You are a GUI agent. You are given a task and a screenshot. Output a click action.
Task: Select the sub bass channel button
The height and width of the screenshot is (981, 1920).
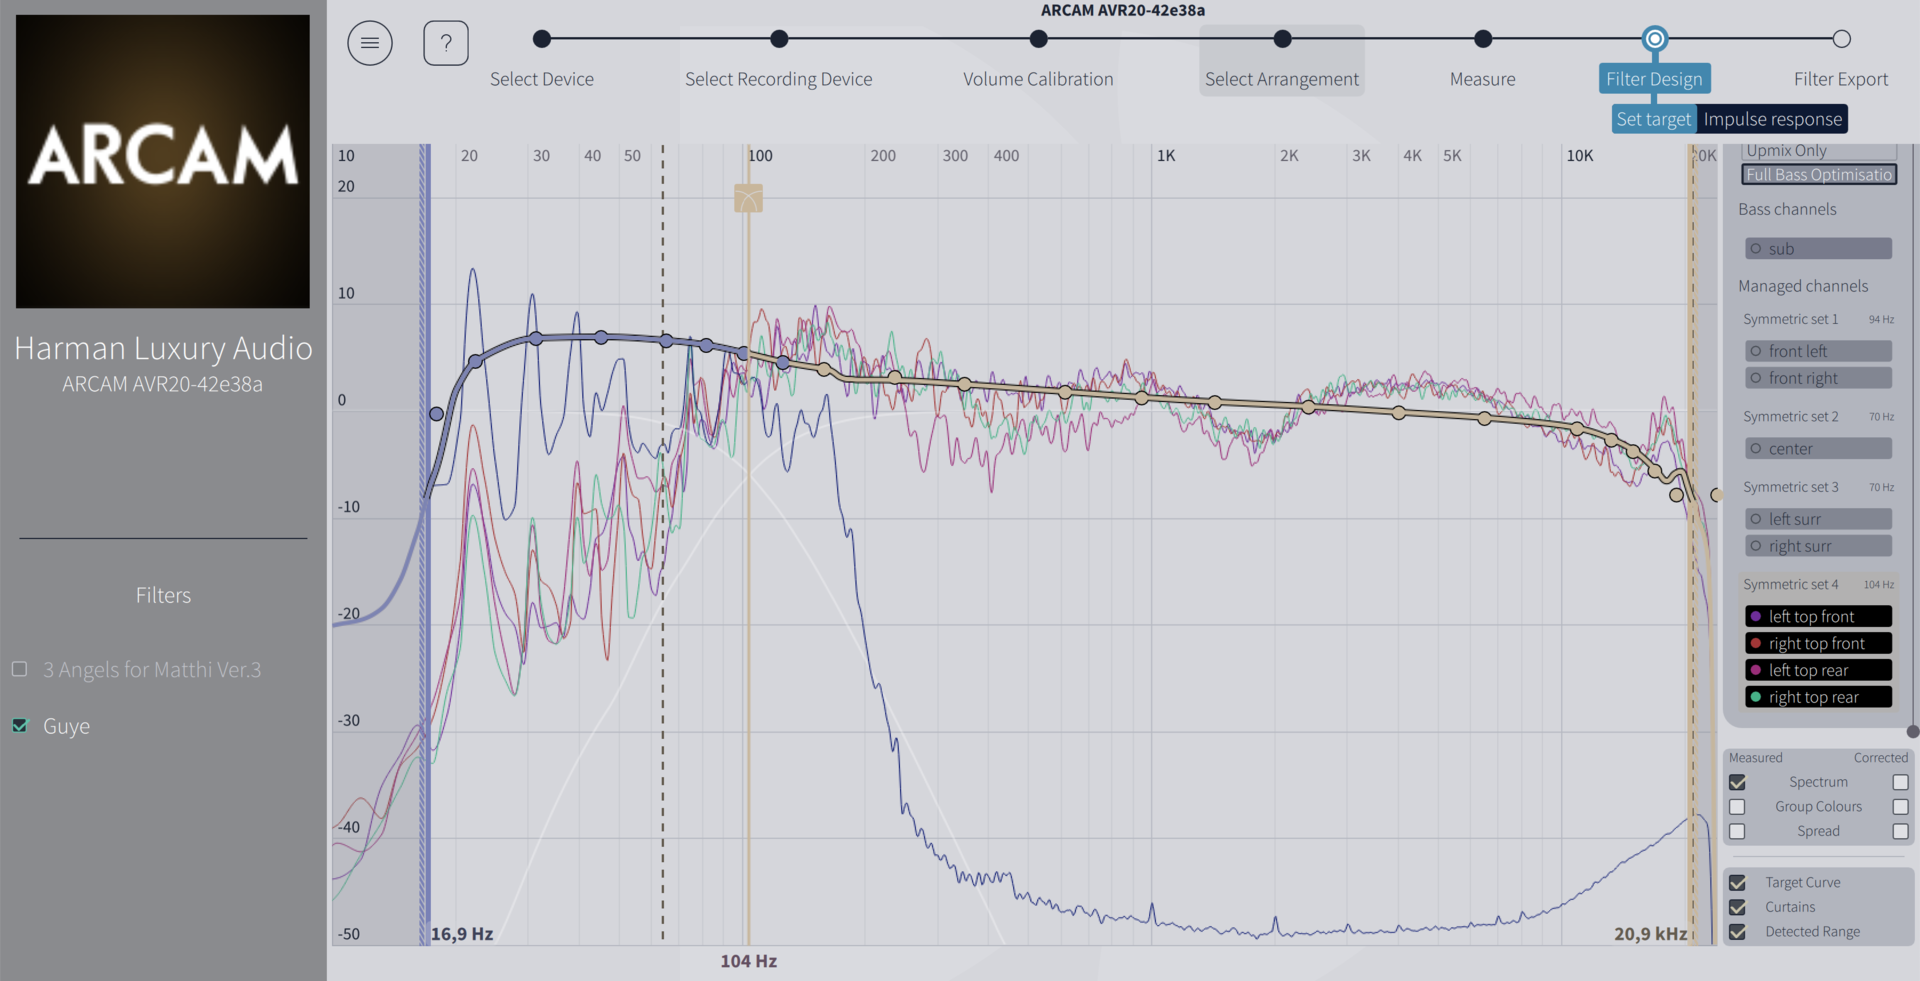pyautogui.click(x=1818, y=248)
